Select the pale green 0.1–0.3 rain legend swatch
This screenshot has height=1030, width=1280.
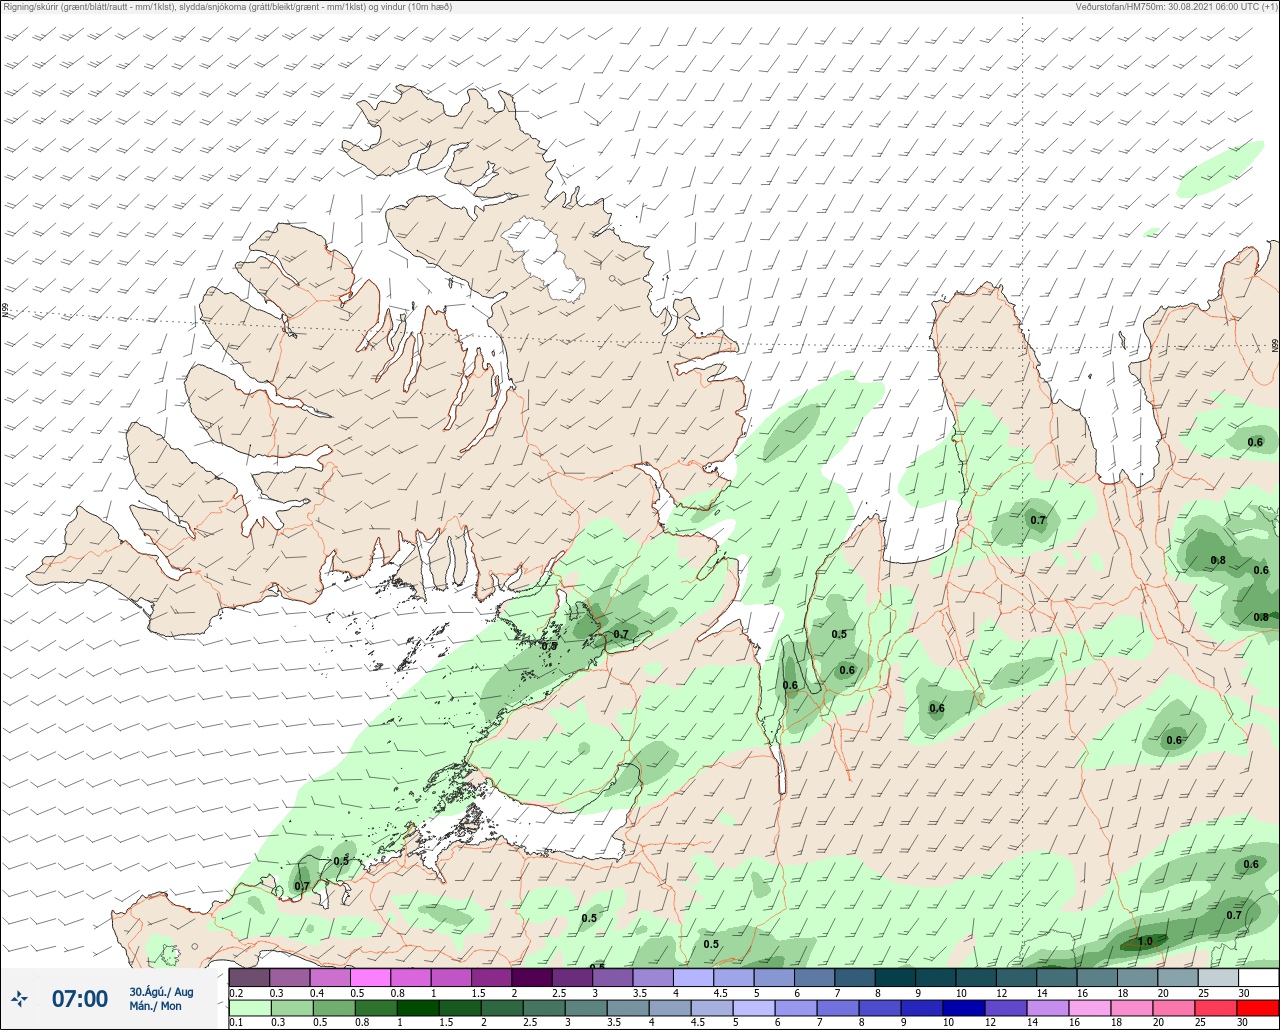click(x=249, y=1008)
